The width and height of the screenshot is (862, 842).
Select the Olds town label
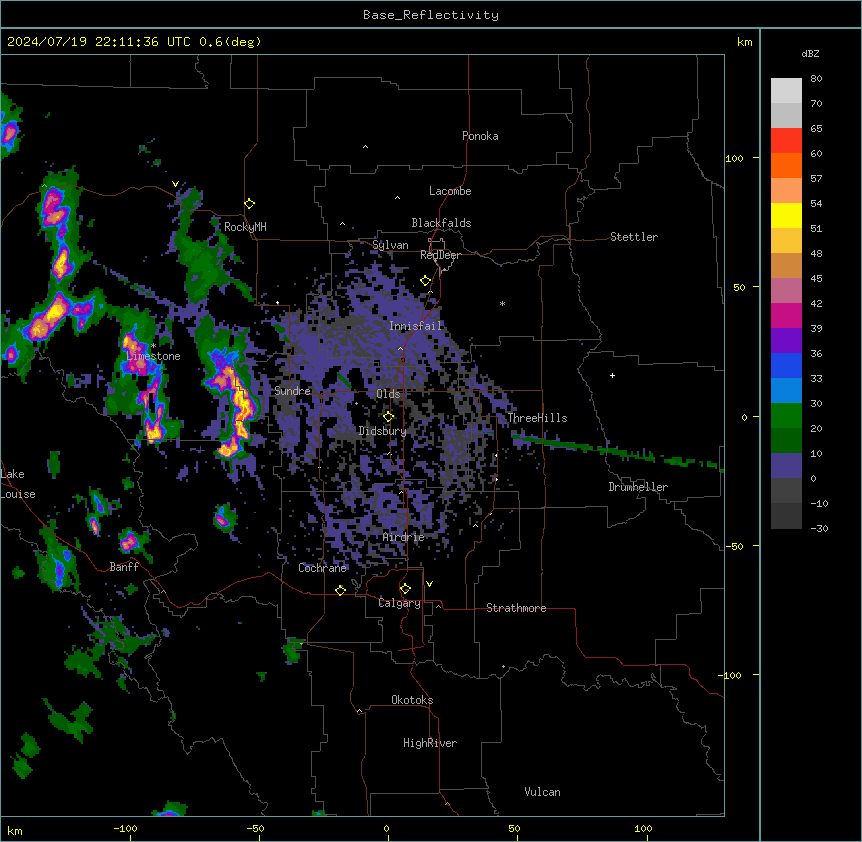[x=388, y=394]
